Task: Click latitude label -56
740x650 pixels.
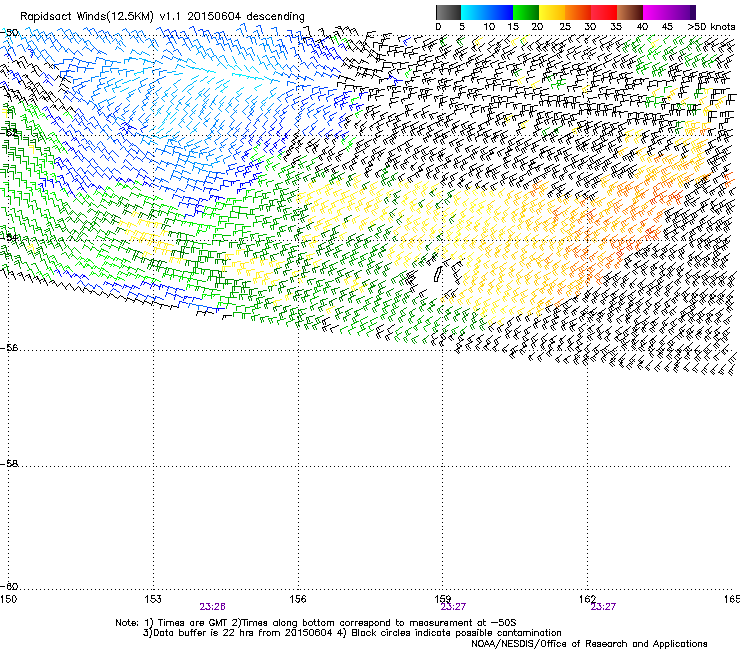Action: [x=9, y=347]
